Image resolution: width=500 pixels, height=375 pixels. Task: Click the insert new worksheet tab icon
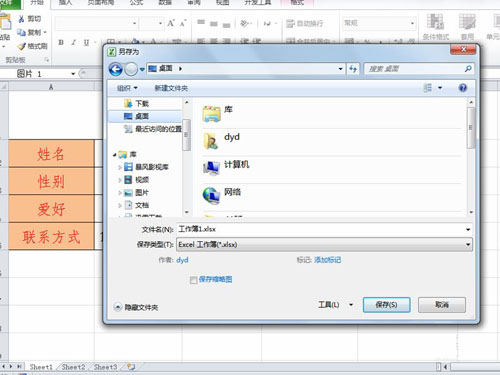pyautogui.click(x=131, y=367)
